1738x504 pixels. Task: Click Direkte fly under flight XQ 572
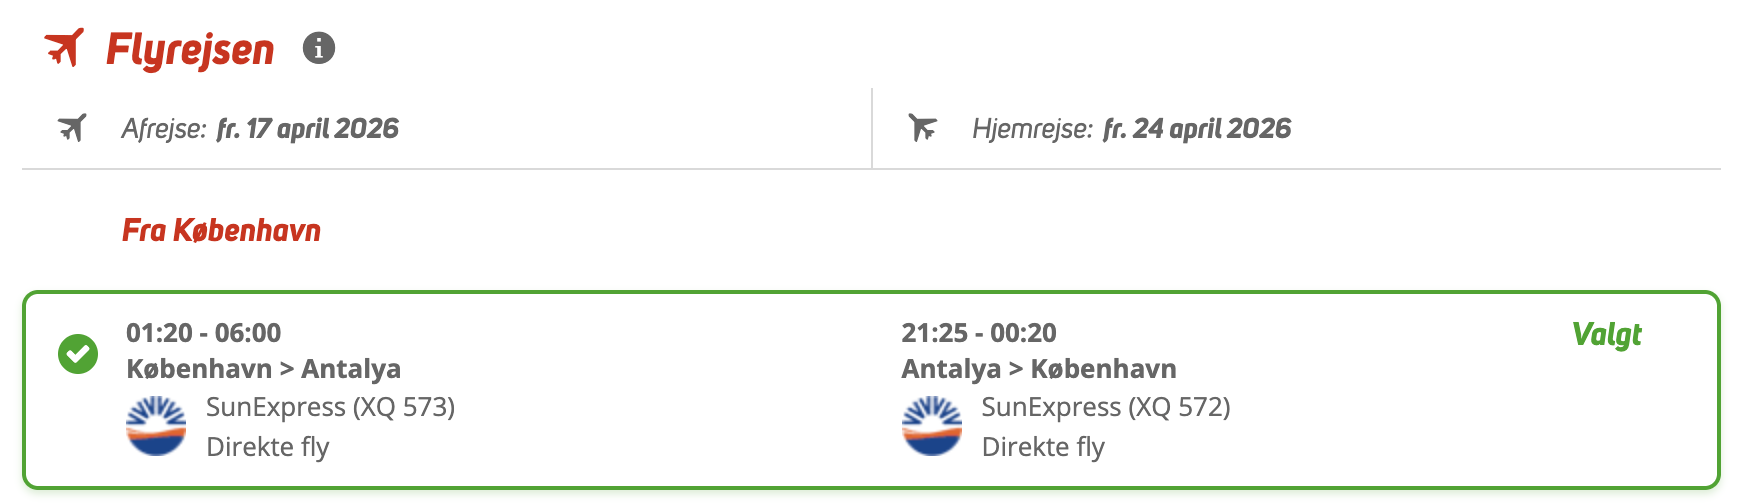tap(1043, 447)
